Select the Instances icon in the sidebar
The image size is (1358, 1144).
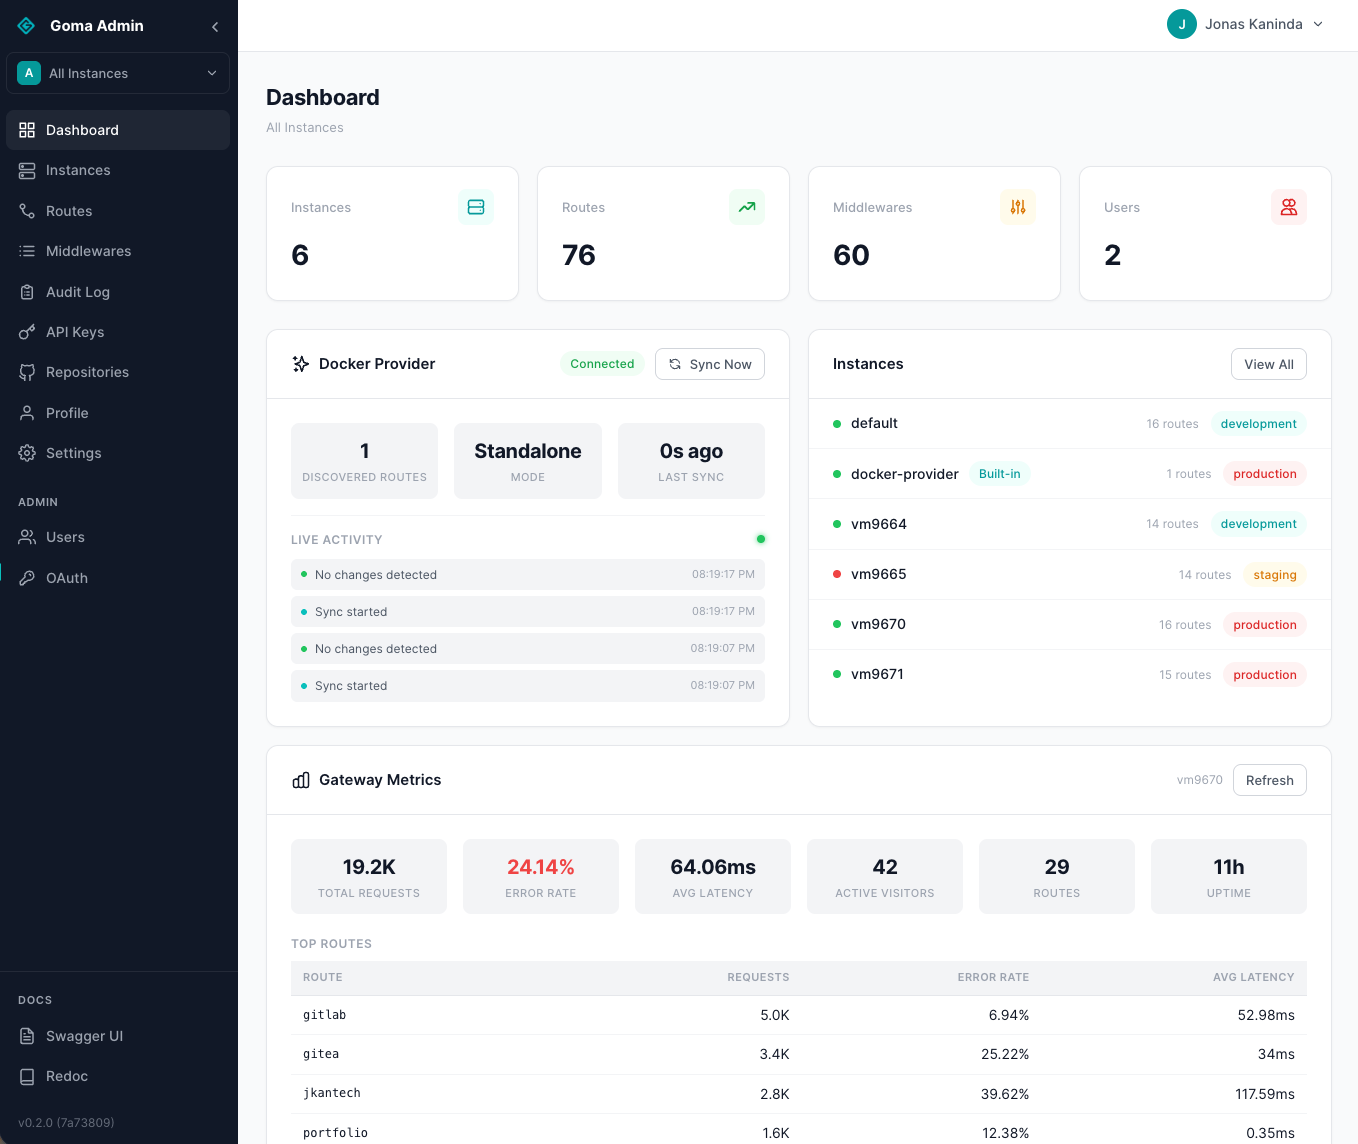[x=27, y=170]
